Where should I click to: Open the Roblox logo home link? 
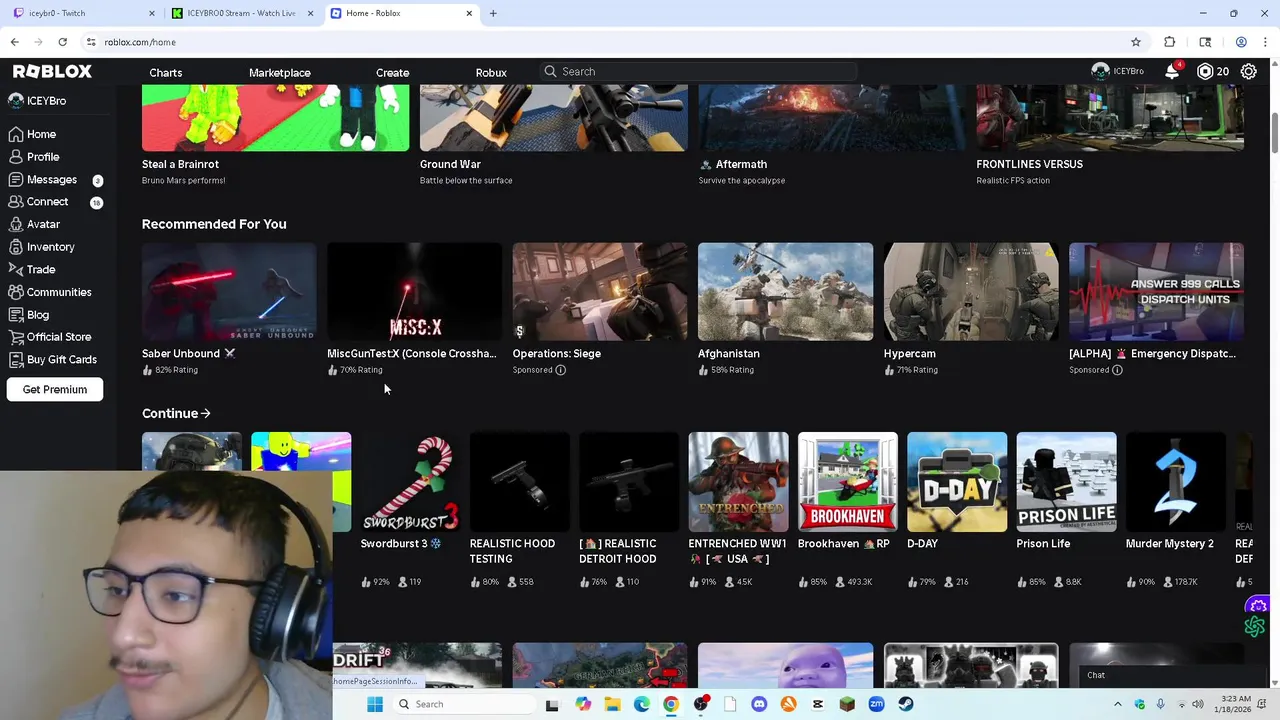[x=52, y=71]
